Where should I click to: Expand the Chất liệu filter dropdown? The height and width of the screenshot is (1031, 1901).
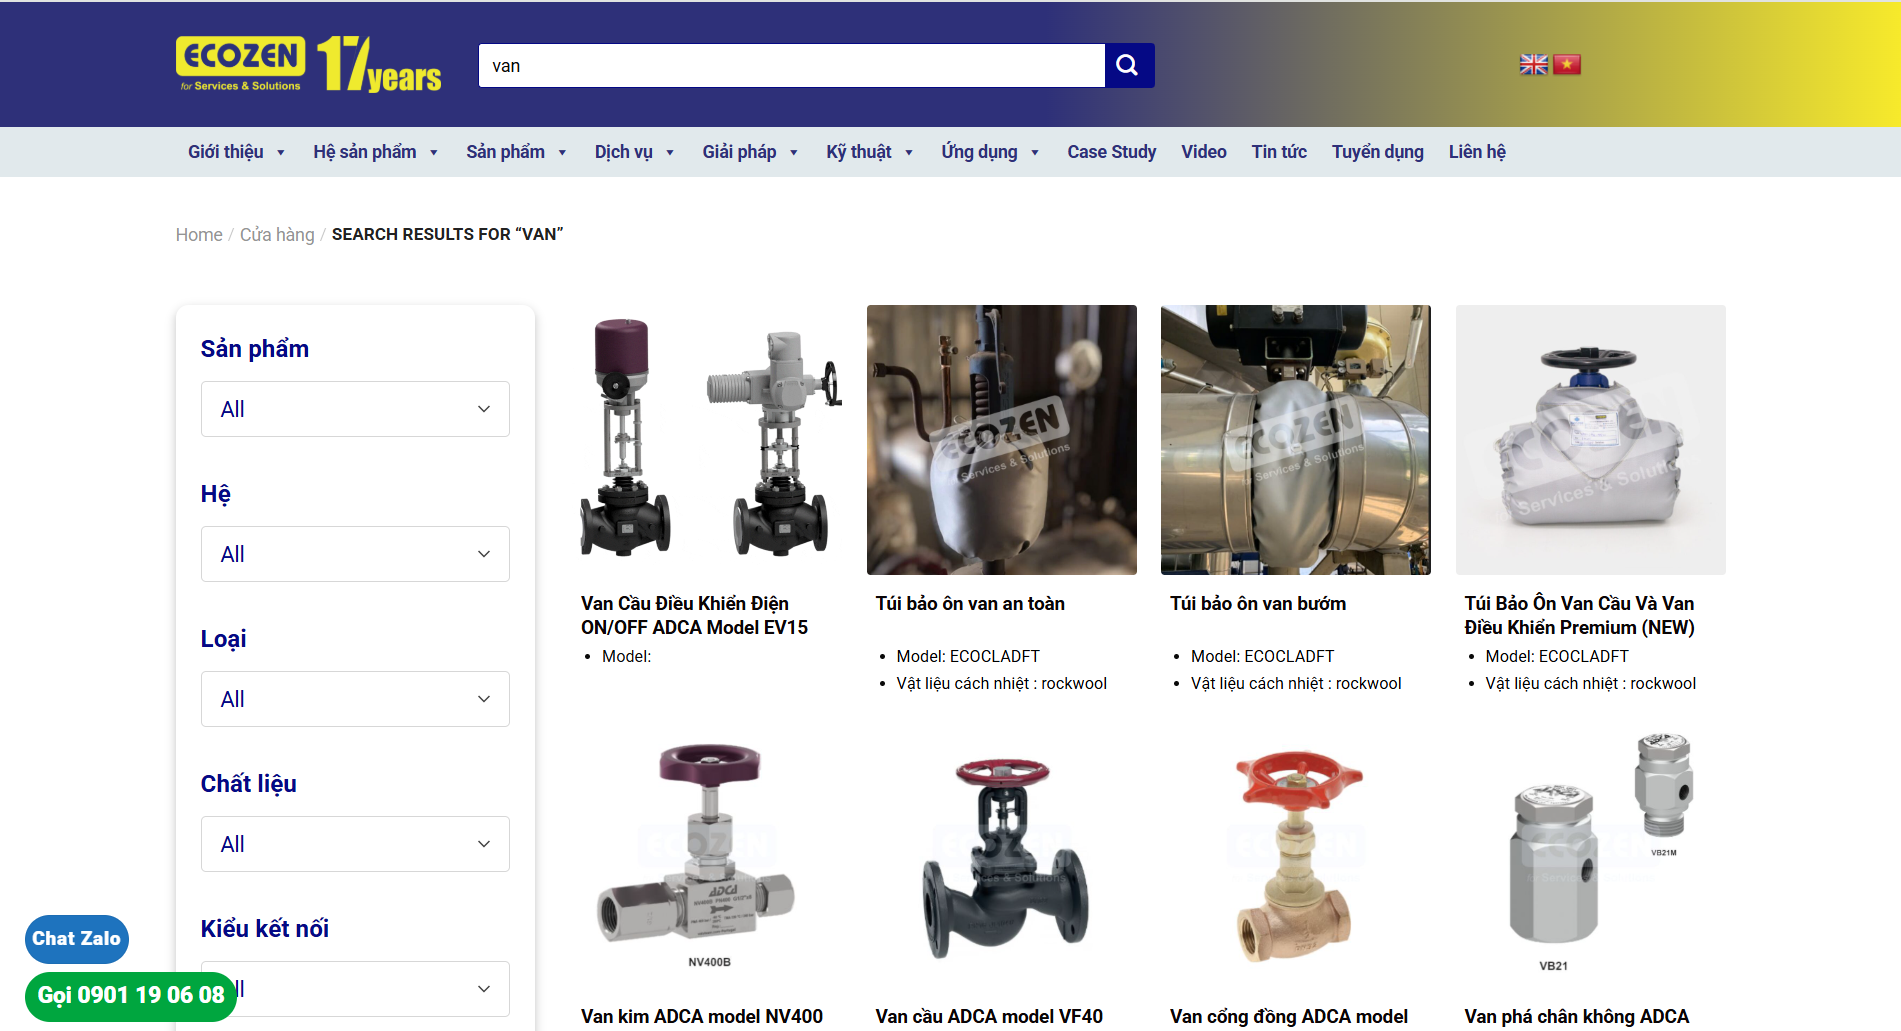[x=355, y=844]
